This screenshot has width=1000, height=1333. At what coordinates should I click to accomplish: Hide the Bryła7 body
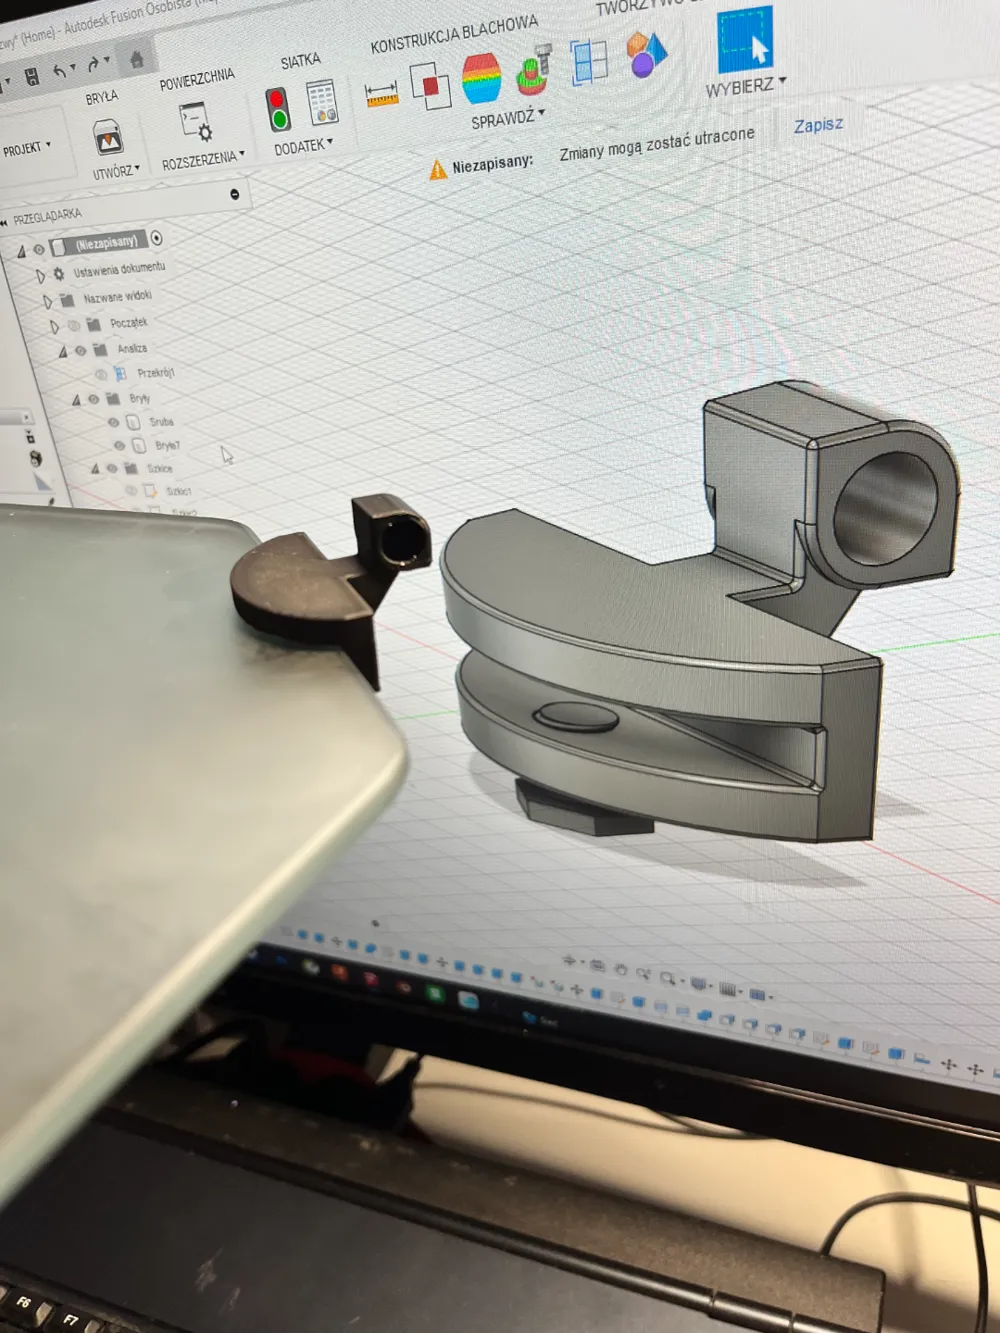(120, 446)
